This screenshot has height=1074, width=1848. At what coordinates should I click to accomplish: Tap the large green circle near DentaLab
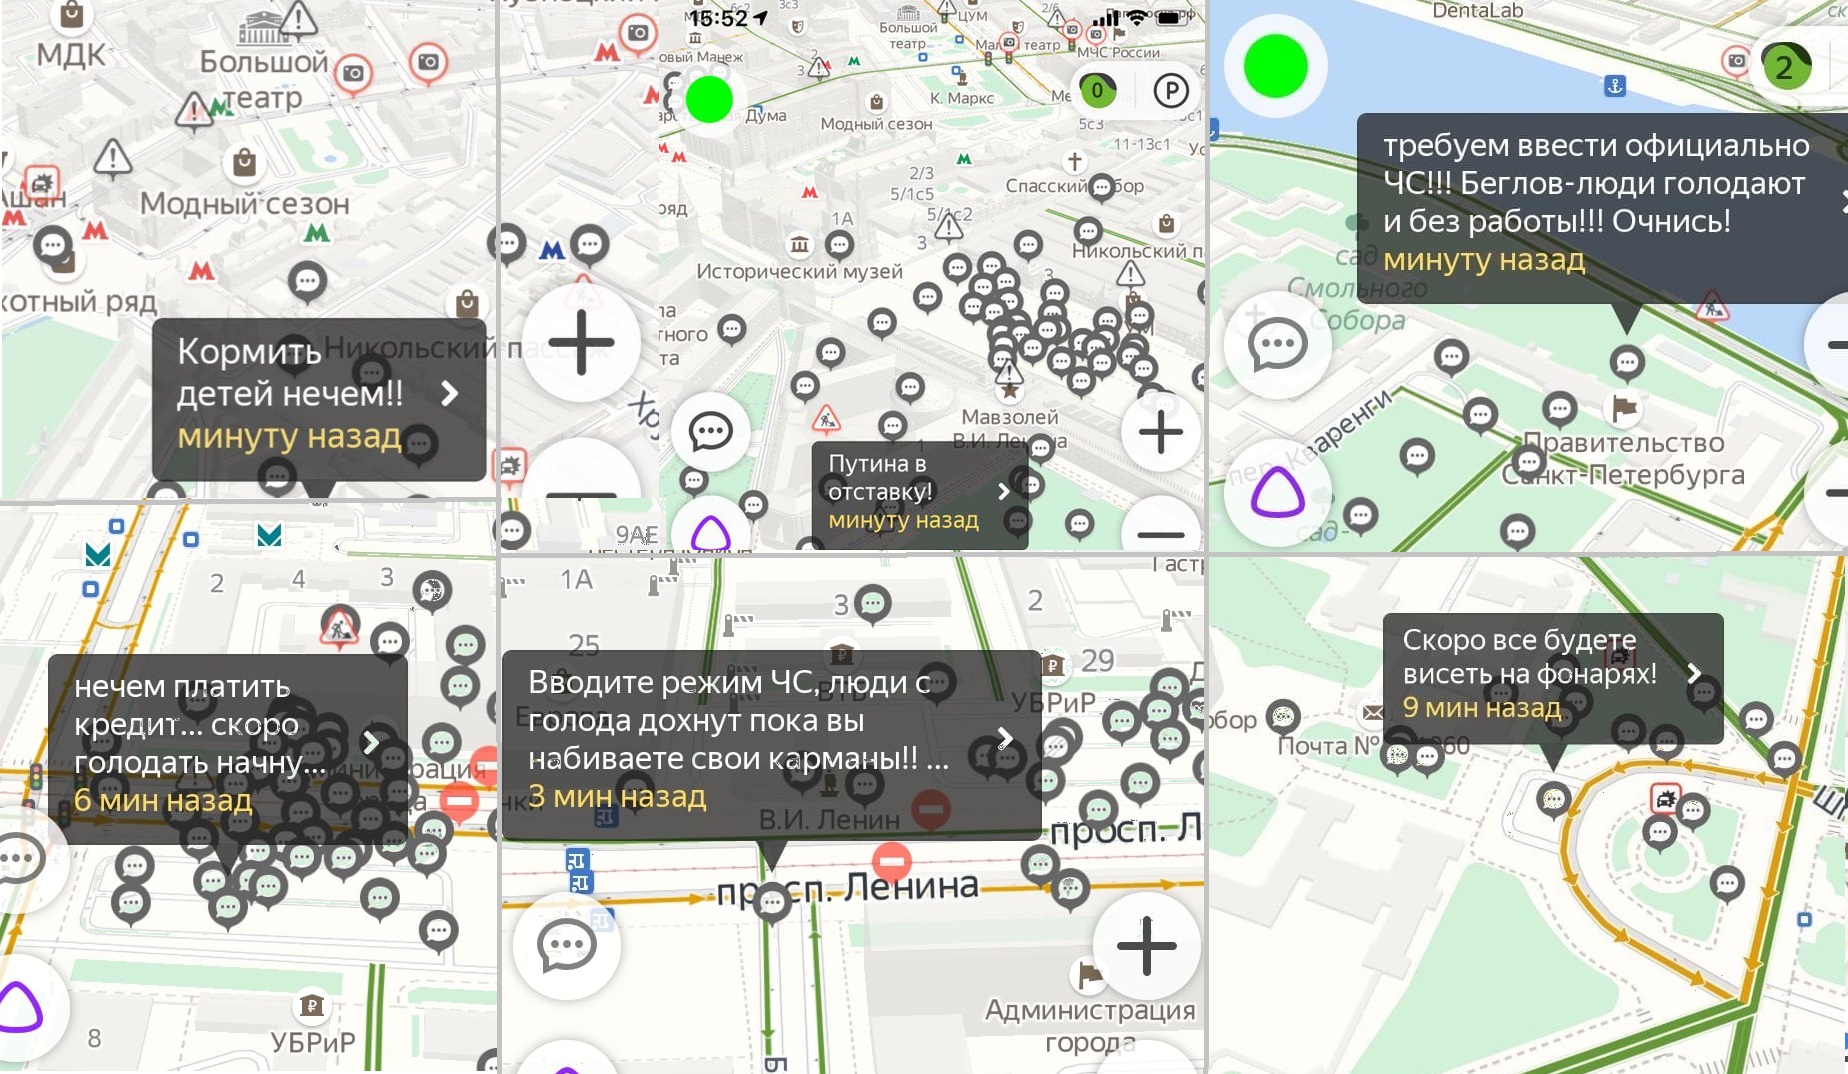point(1275,67)
